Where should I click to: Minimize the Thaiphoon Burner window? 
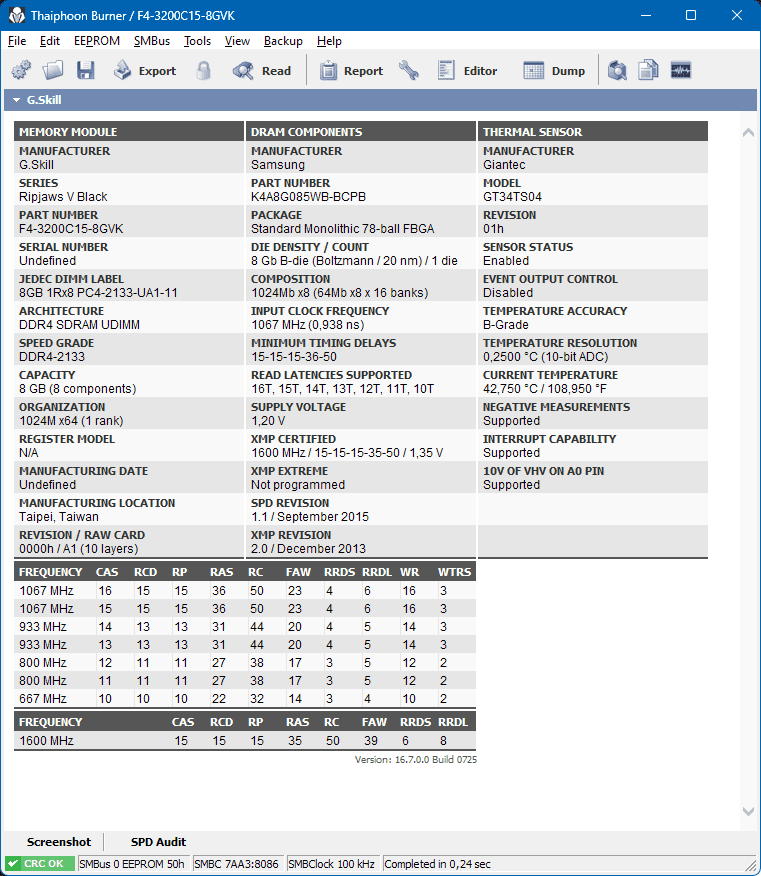(x=646, y=16)
